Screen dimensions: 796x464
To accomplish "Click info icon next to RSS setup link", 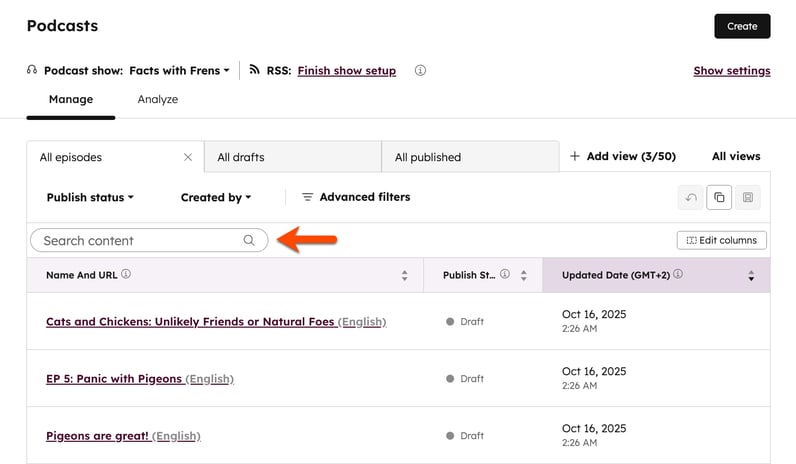I will tap(420, 71).
